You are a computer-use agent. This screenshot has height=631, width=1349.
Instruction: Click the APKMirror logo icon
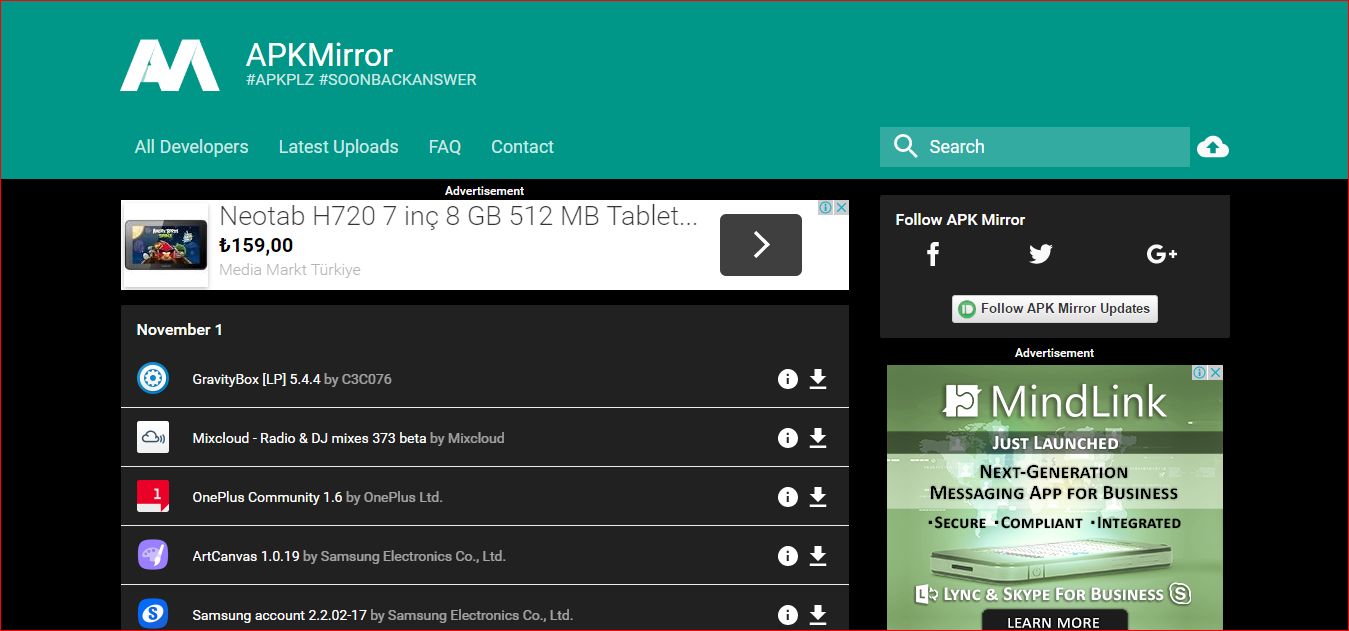click(x=170, y=66)
